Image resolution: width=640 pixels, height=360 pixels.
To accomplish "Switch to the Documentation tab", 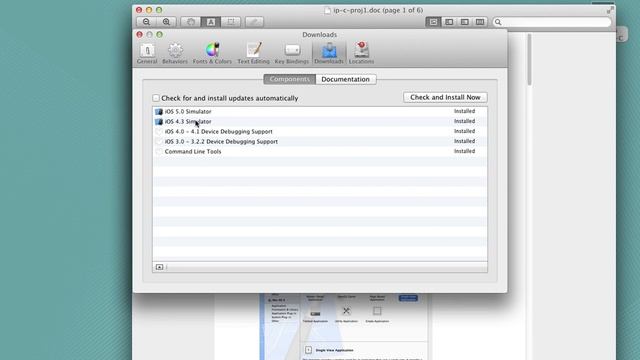I will point(345,79).
